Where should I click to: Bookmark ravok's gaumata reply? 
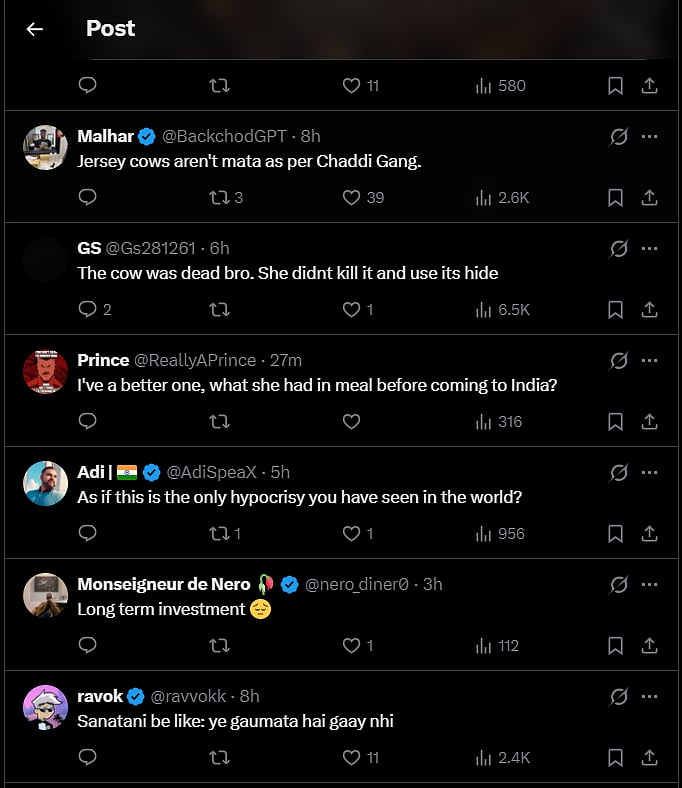coord(616,758)
